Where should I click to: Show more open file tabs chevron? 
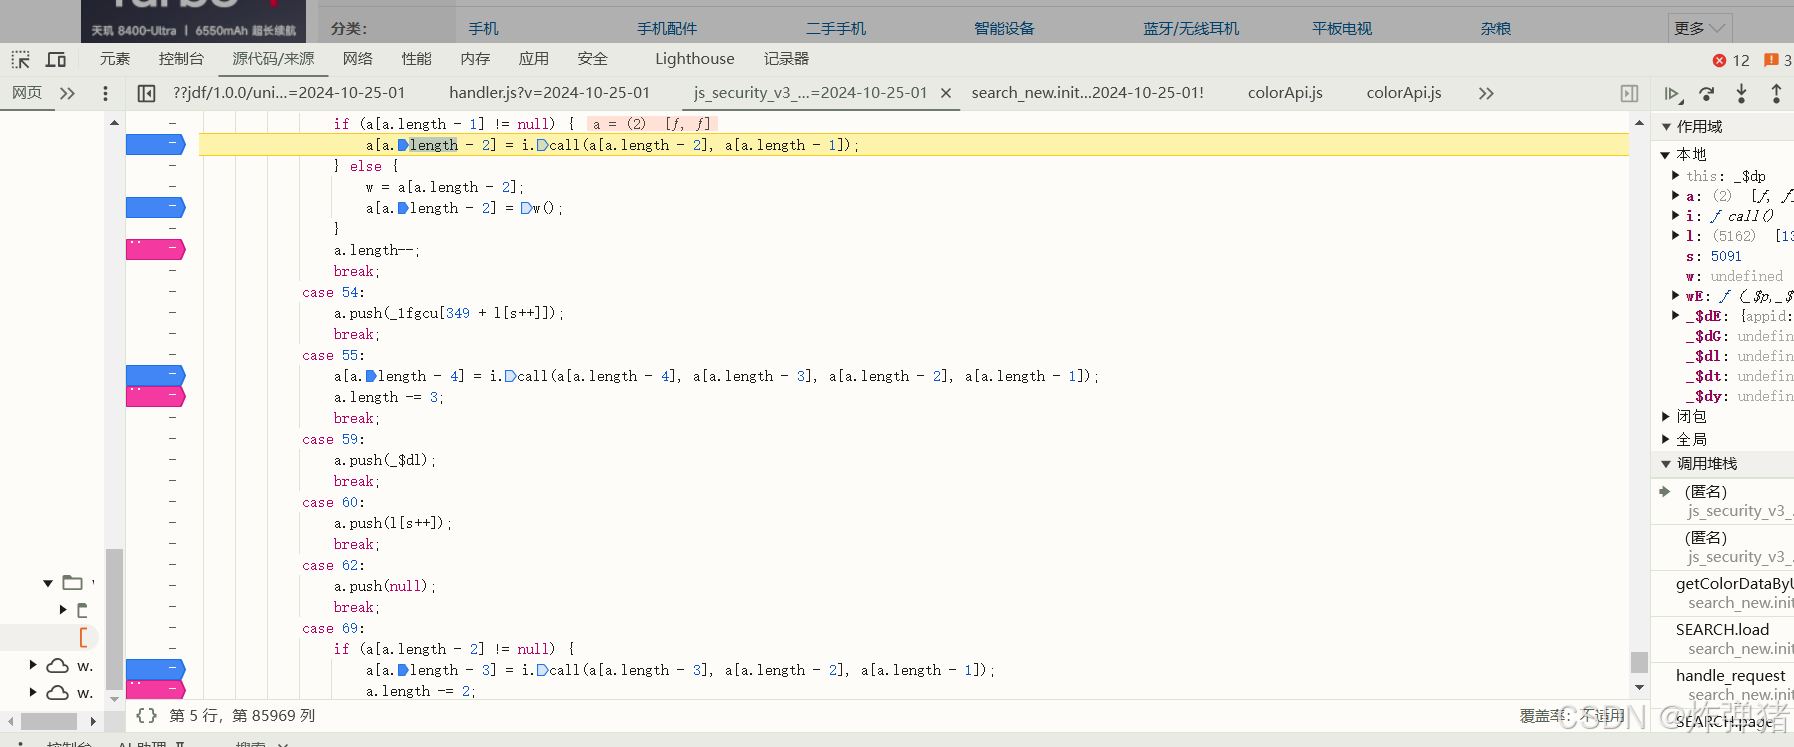pyautogui.click(x=1486, y=93)
